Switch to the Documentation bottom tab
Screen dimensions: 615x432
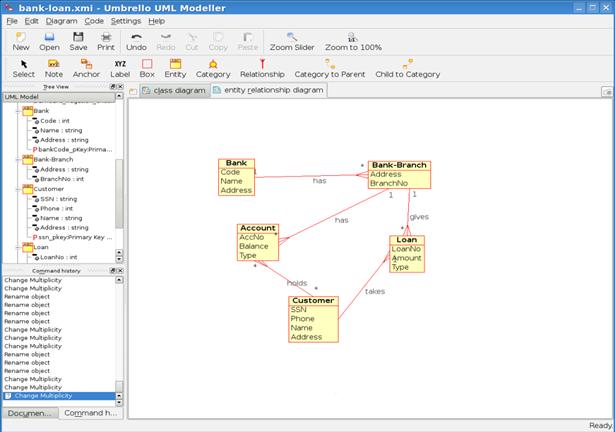pyautogui.click(x=30, y=413)
